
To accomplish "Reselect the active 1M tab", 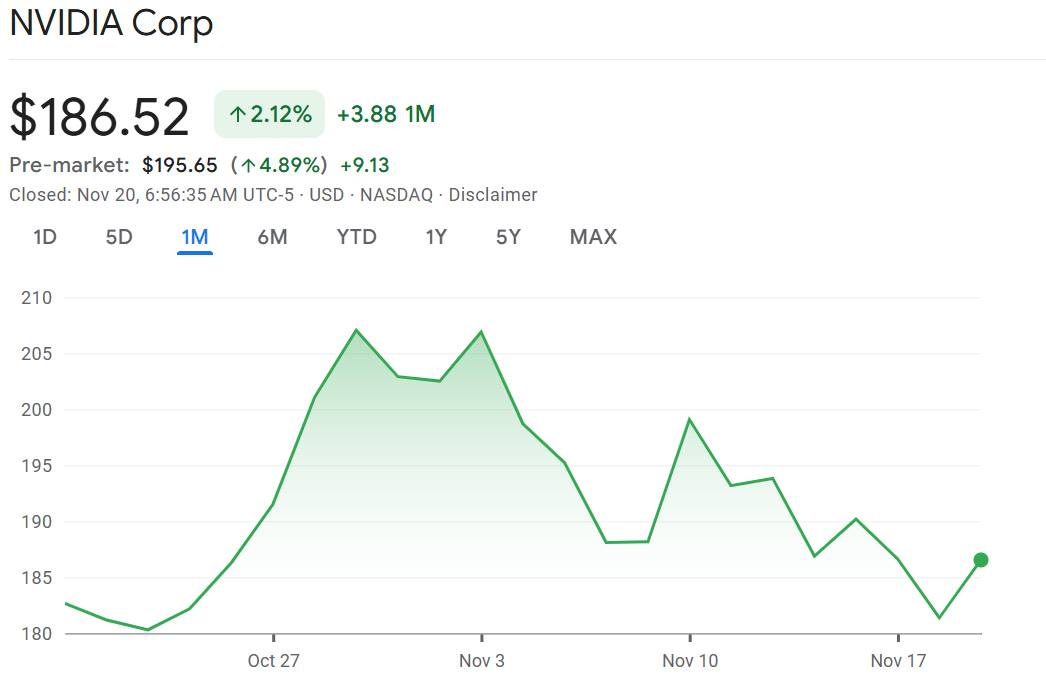I will point(194,237).
